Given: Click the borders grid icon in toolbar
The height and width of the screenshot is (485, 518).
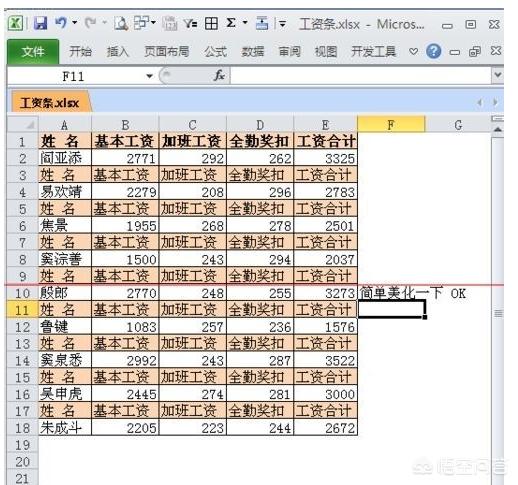Looking at the screenshot, I should (211, 24).
